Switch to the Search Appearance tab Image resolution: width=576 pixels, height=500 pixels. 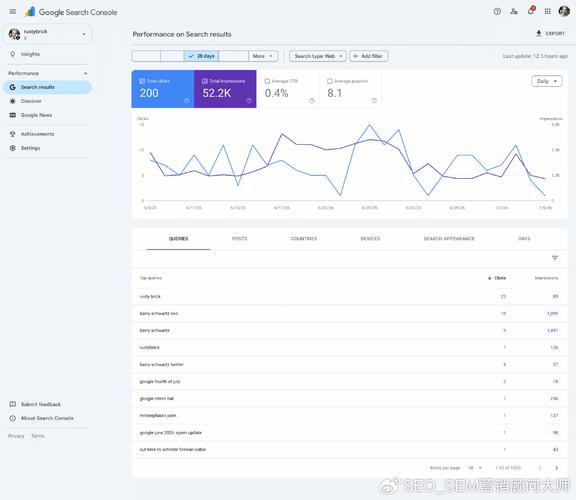(449, 239)
